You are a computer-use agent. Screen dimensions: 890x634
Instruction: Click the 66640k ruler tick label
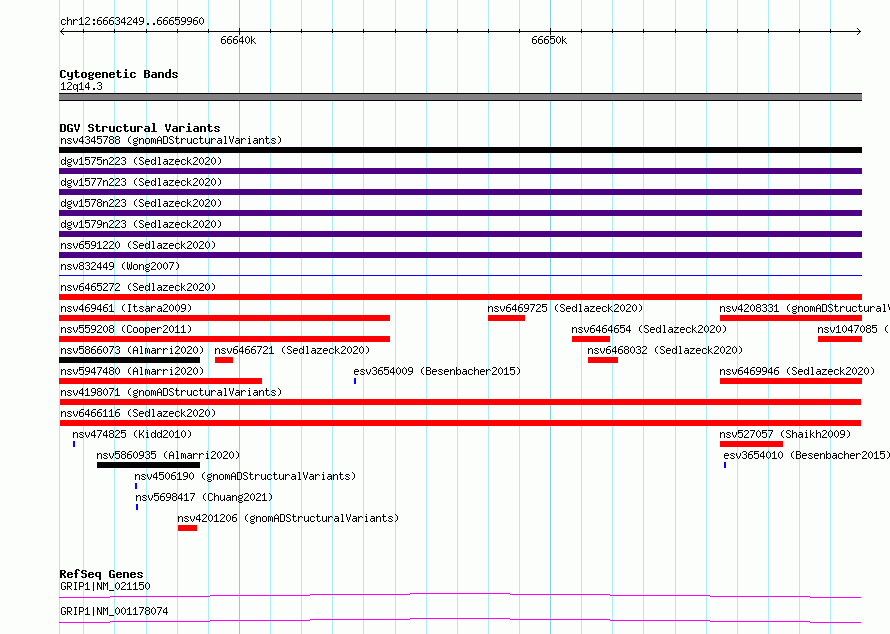238,40
